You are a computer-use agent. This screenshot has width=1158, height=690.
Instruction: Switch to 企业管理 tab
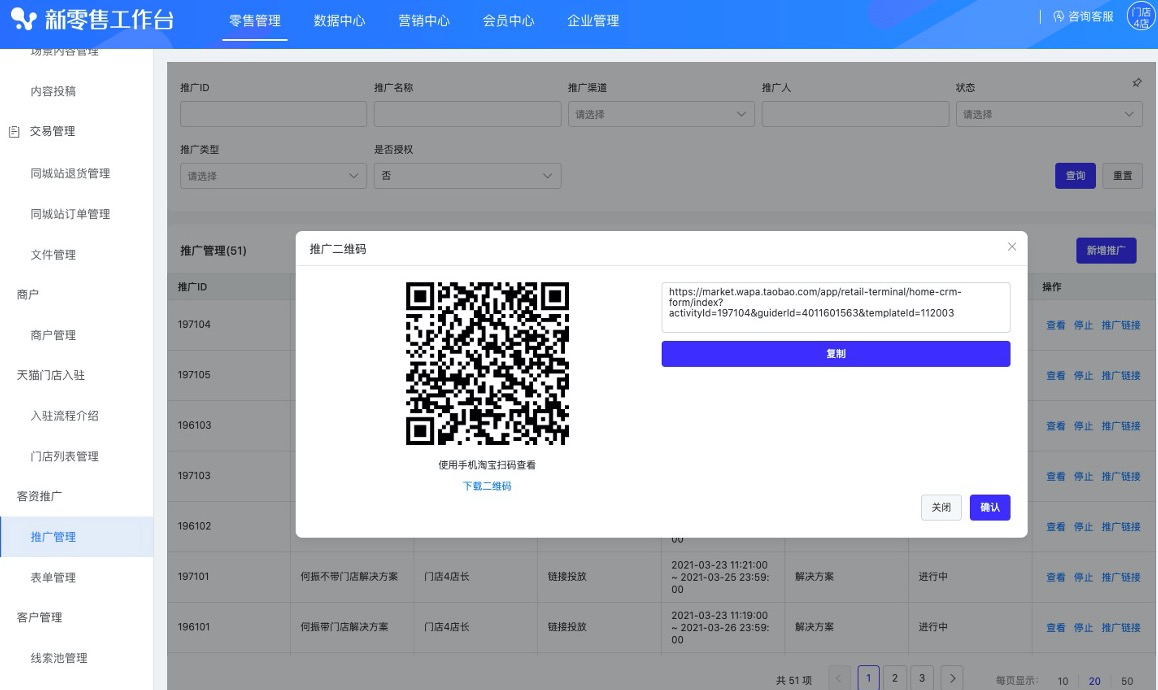tap(593, 21)
